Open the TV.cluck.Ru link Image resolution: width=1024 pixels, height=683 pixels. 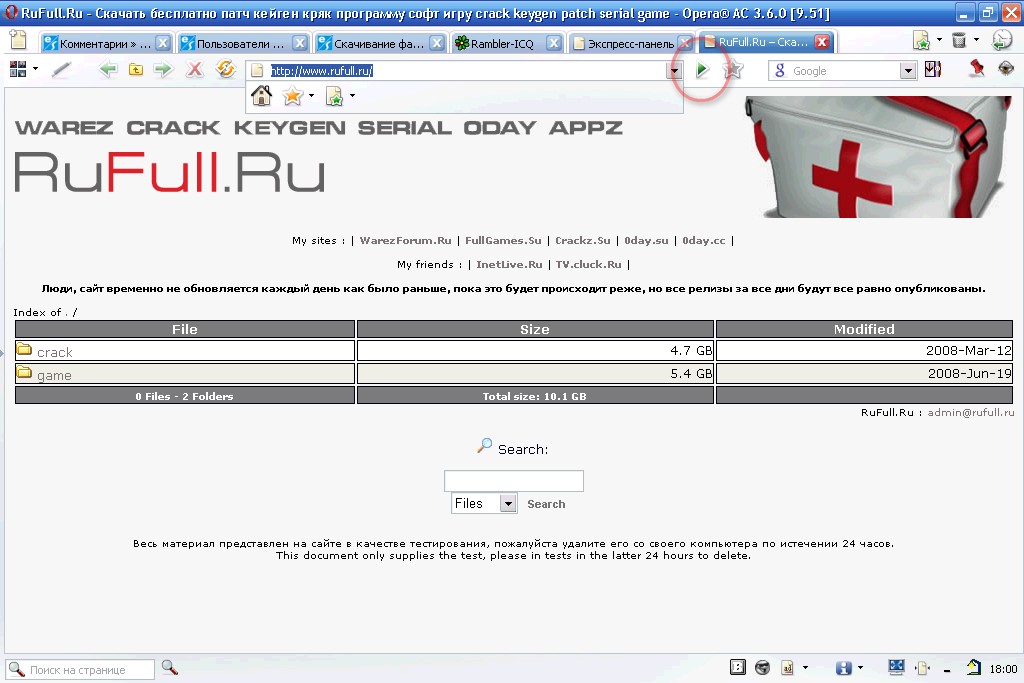click(588, 264)
